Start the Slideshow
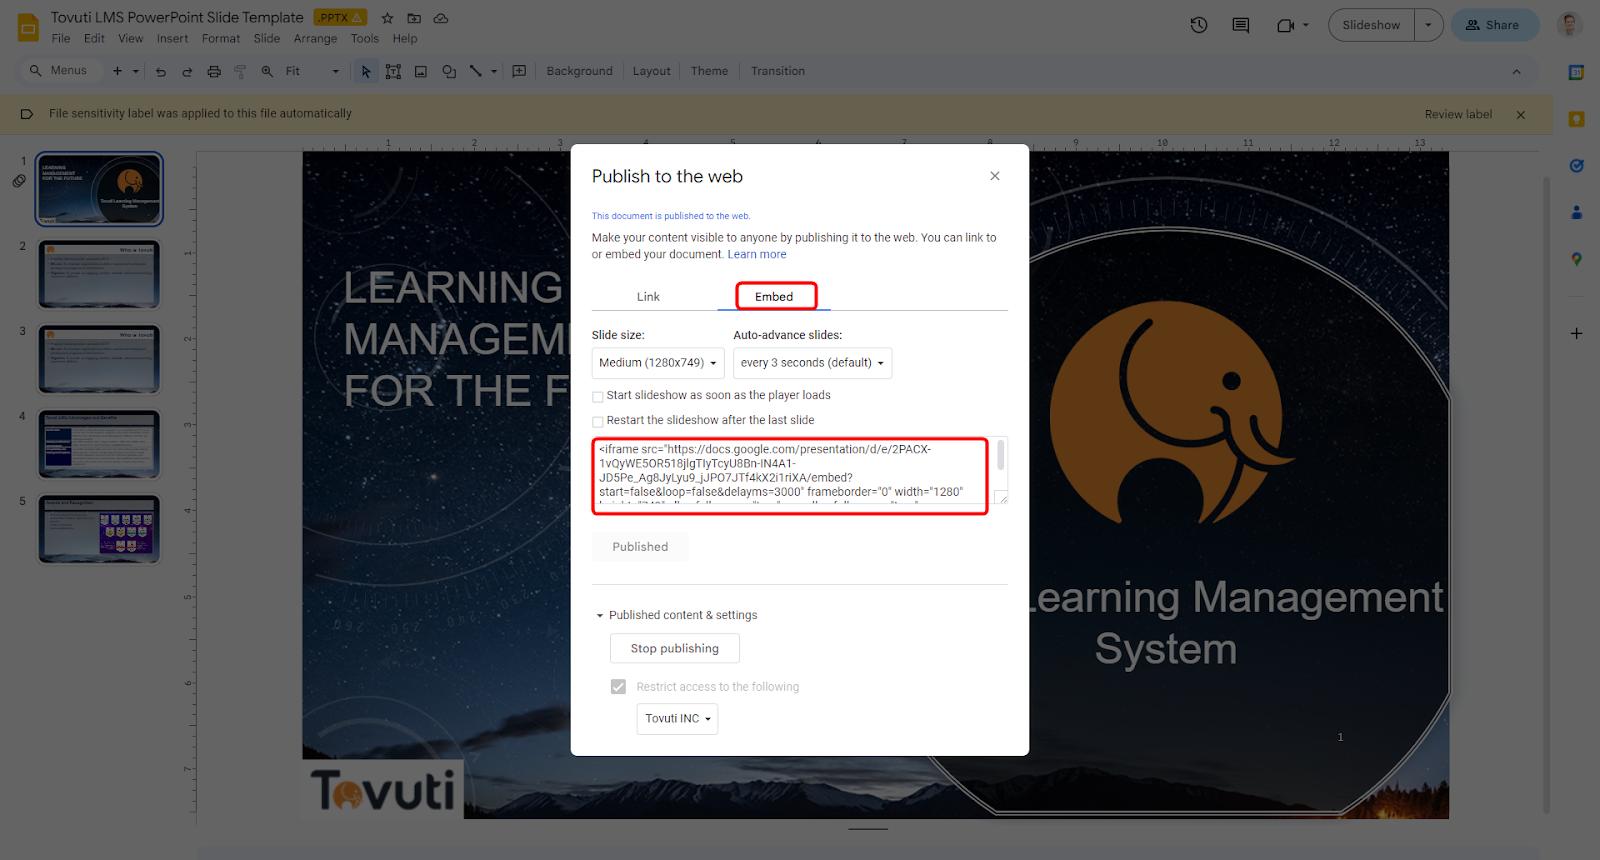The image size is (1600, 860). pyautogui.click(x=1371, y=25)
